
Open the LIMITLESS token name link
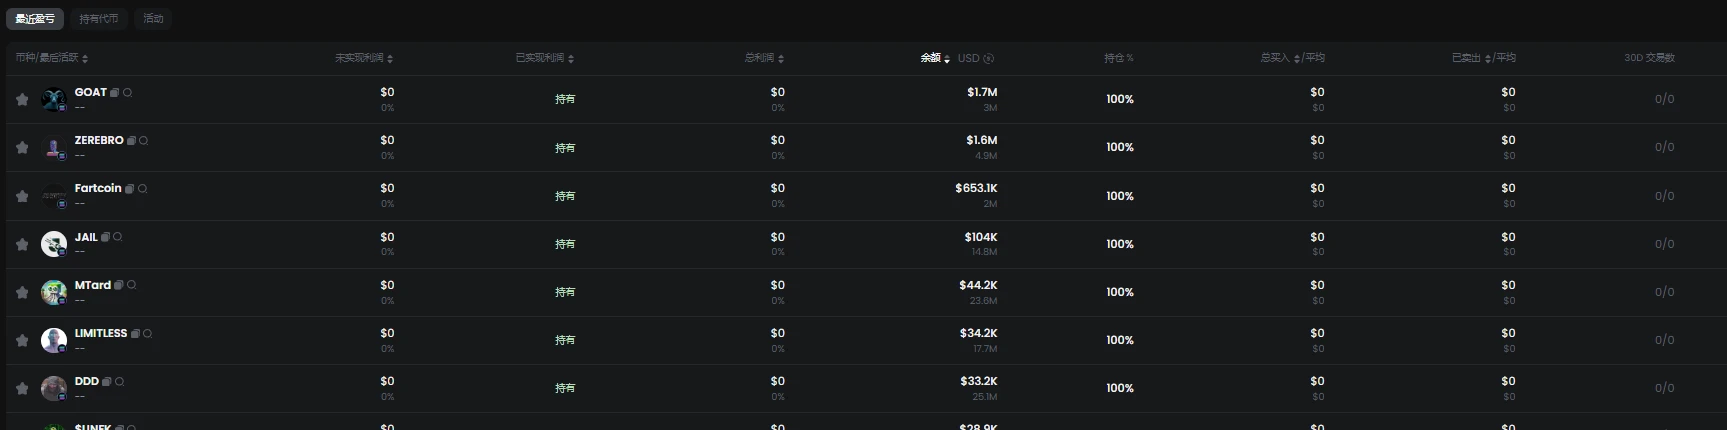coord(101,333)
